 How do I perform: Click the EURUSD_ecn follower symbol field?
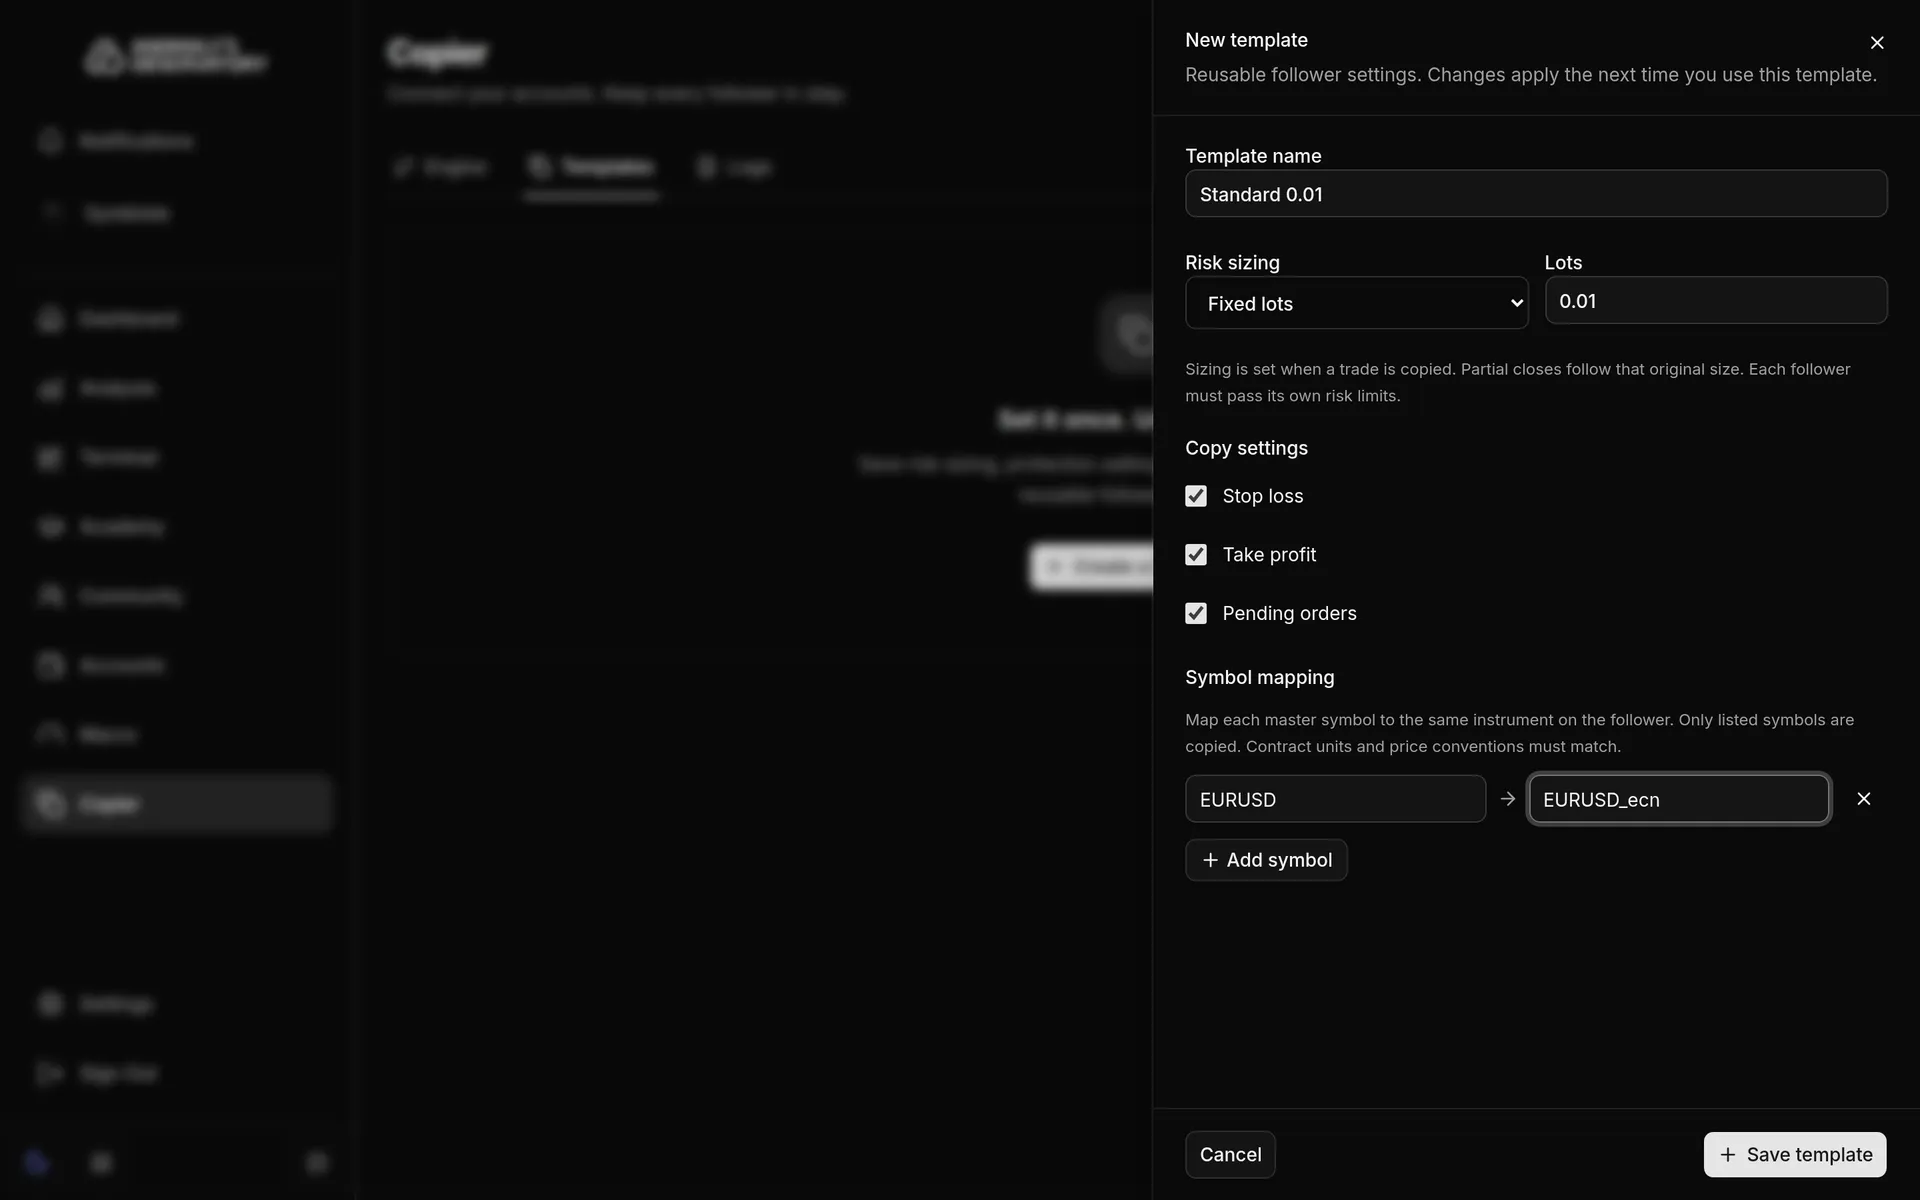[x=1679, y=799]
